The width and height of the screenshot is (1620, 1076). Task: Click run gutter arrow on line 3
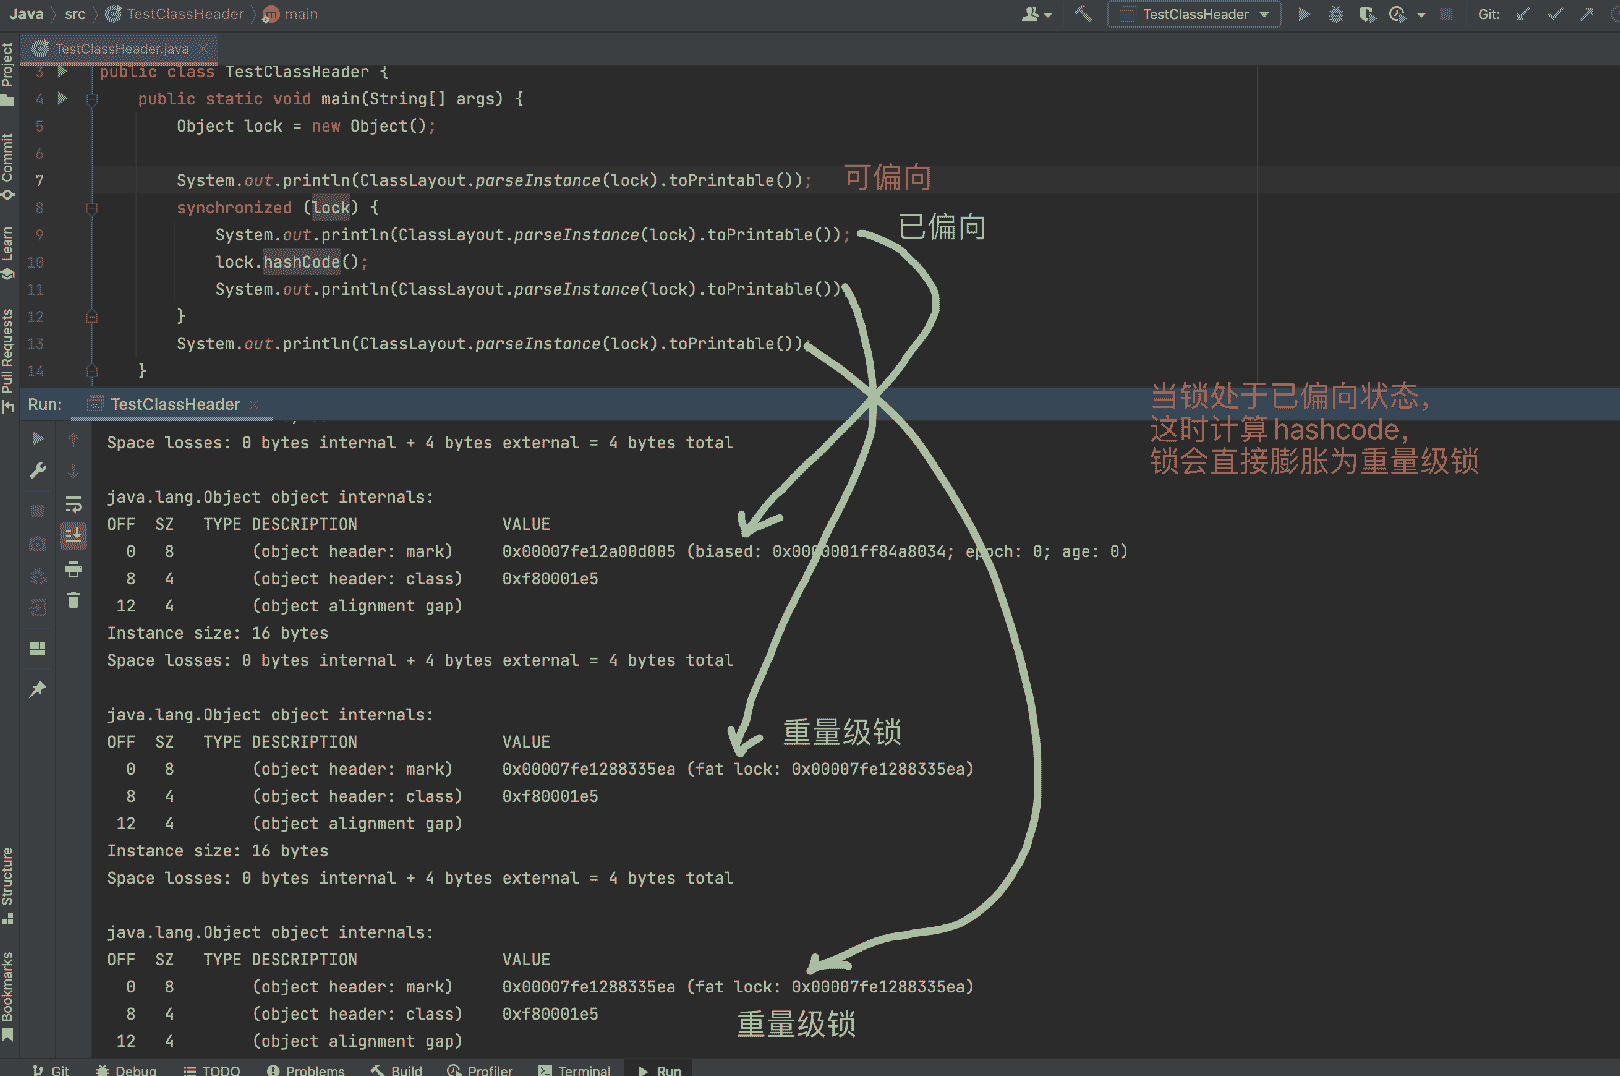pyautogui.click(x=62, y=71)
